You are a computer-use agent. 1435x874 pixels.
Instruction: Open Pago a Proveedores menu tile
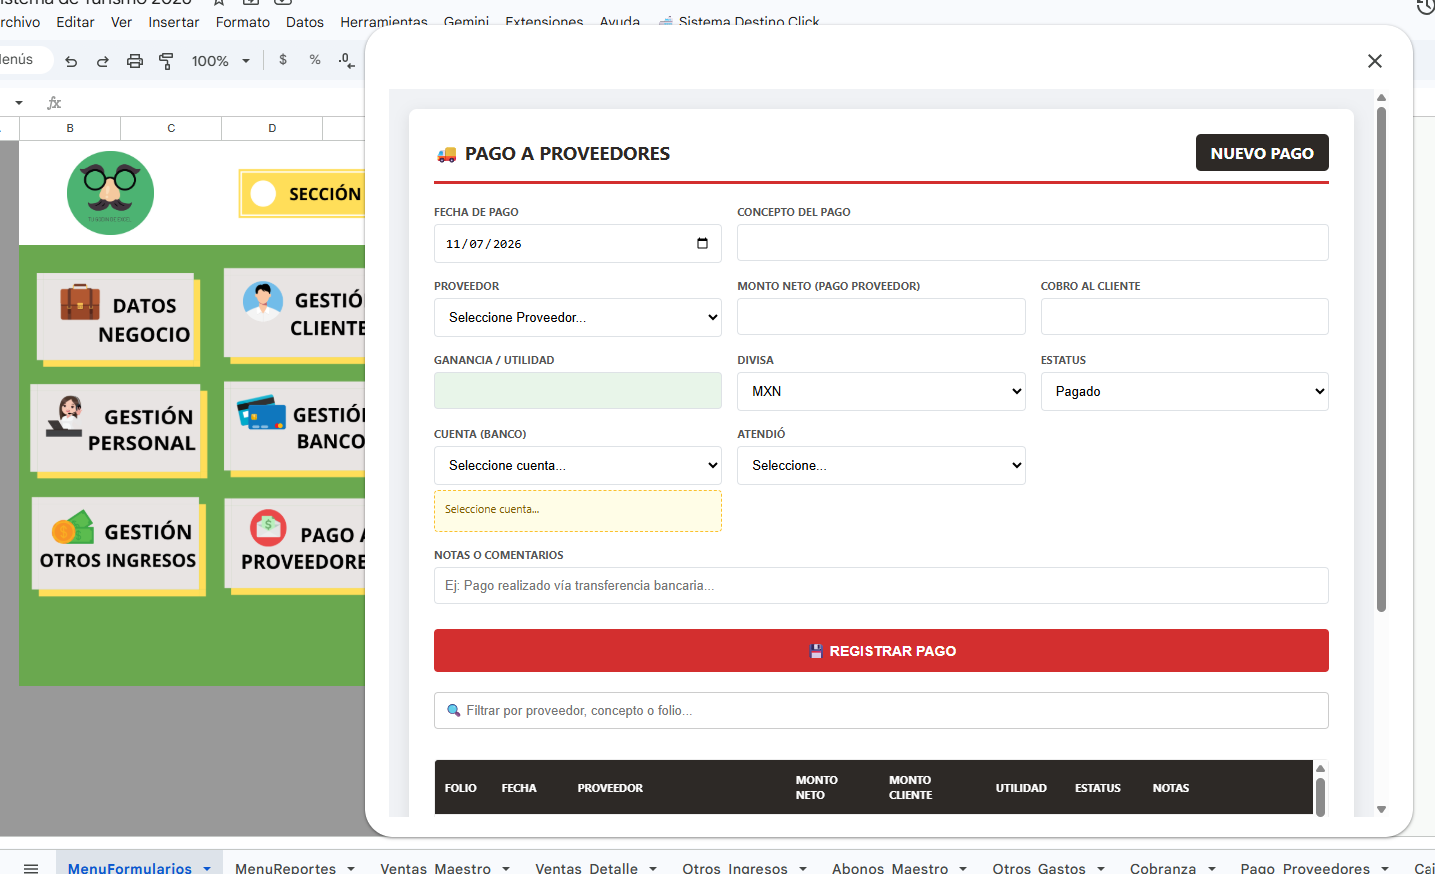pos(296,547)
